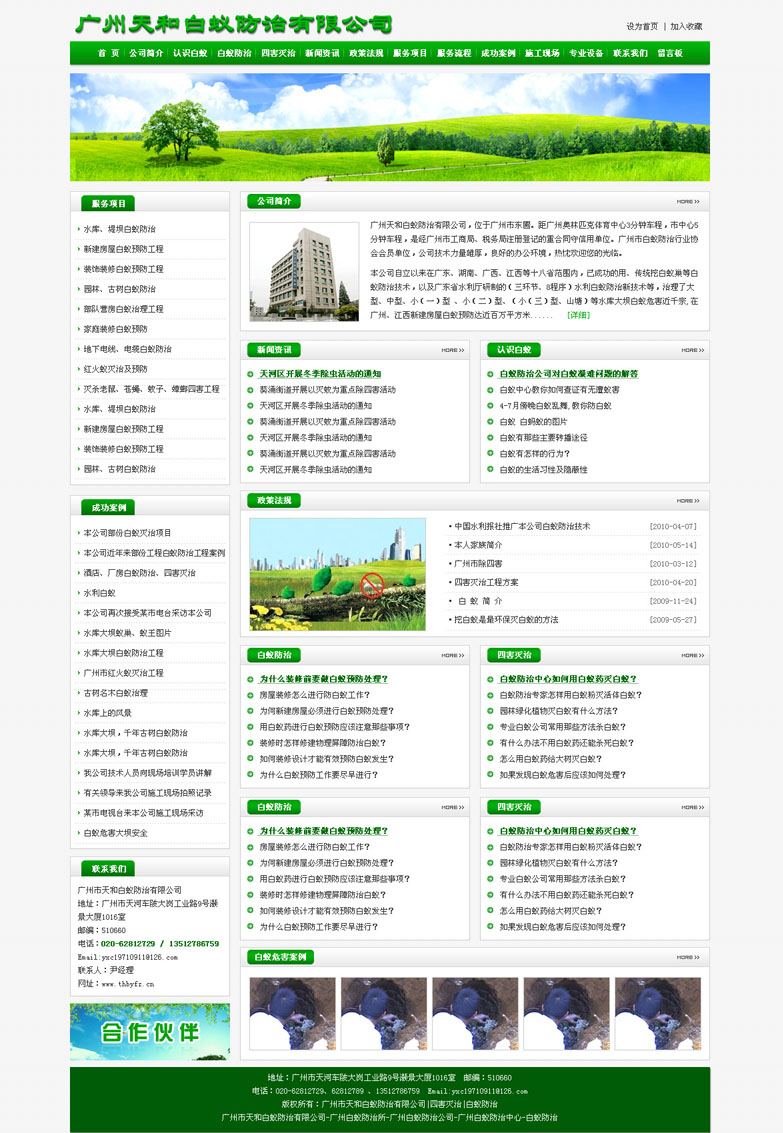Click the 合作伙伴 banner image
783x1133 pixels.
point(150,1031)
